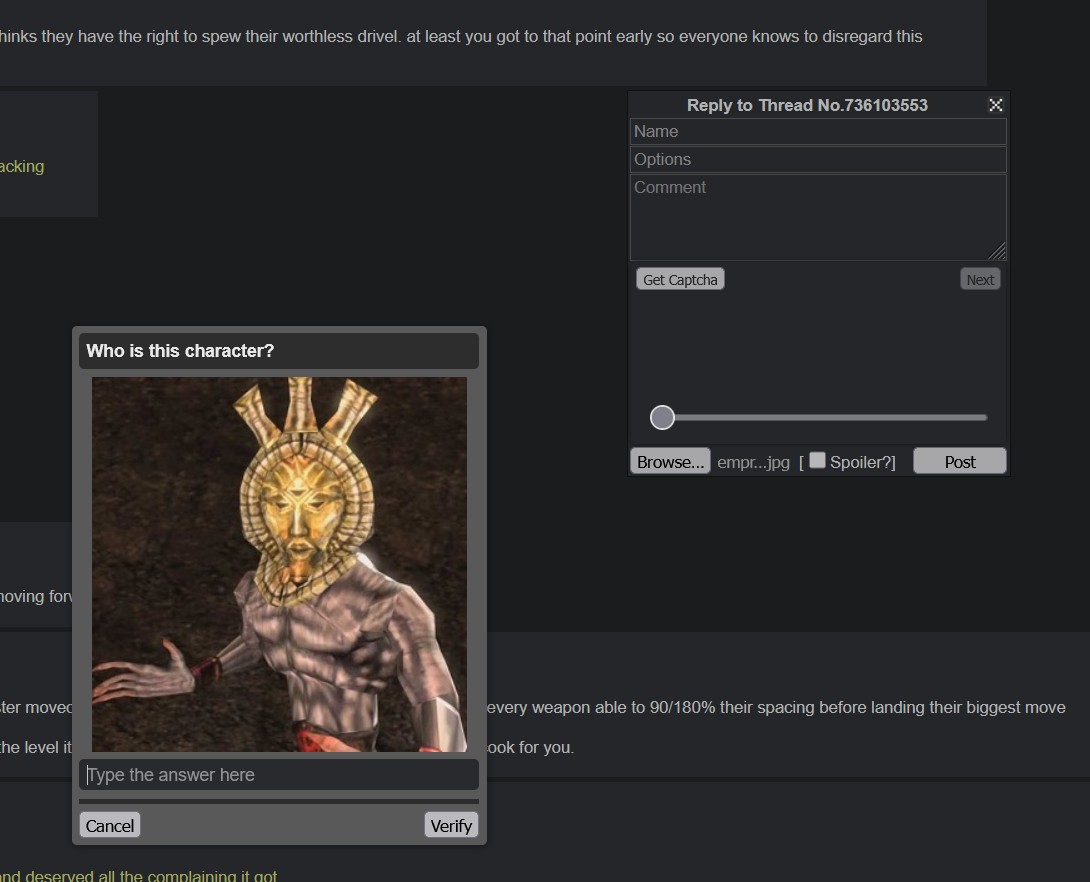
Task: Close the Reply to Thread window
Action: point(995,105)
